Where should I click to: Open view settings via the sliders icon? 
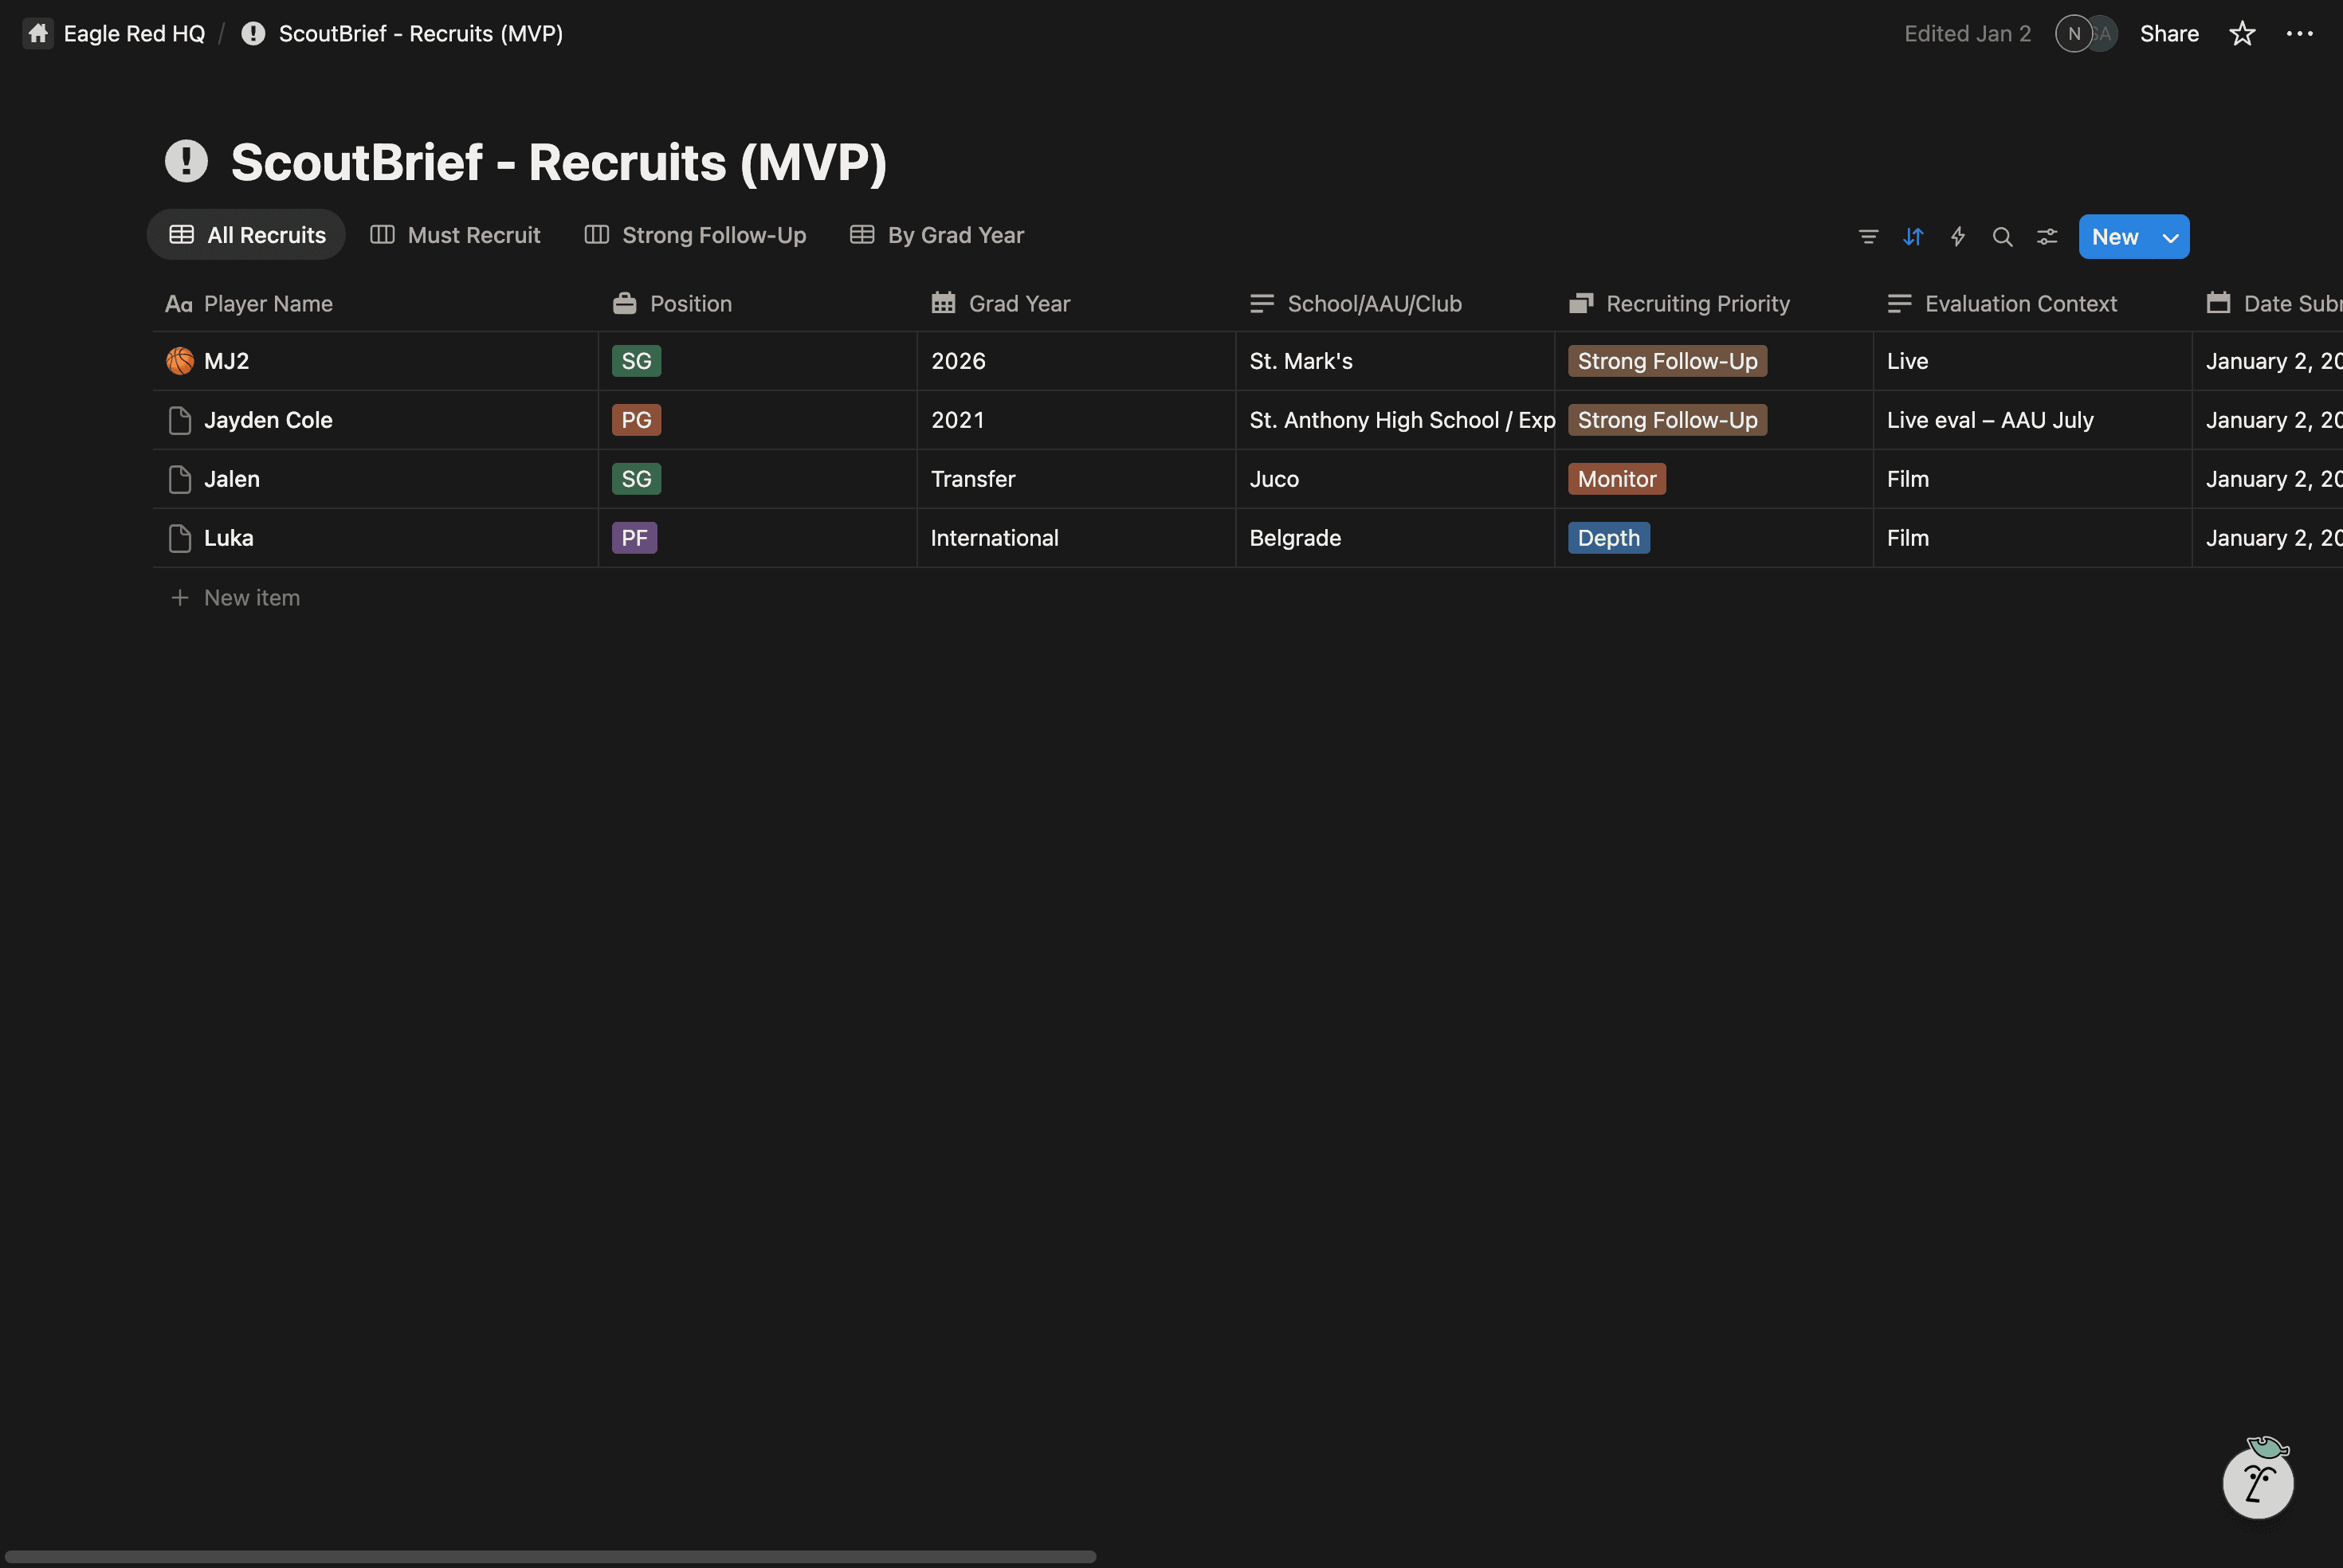tap(2047, 237)
